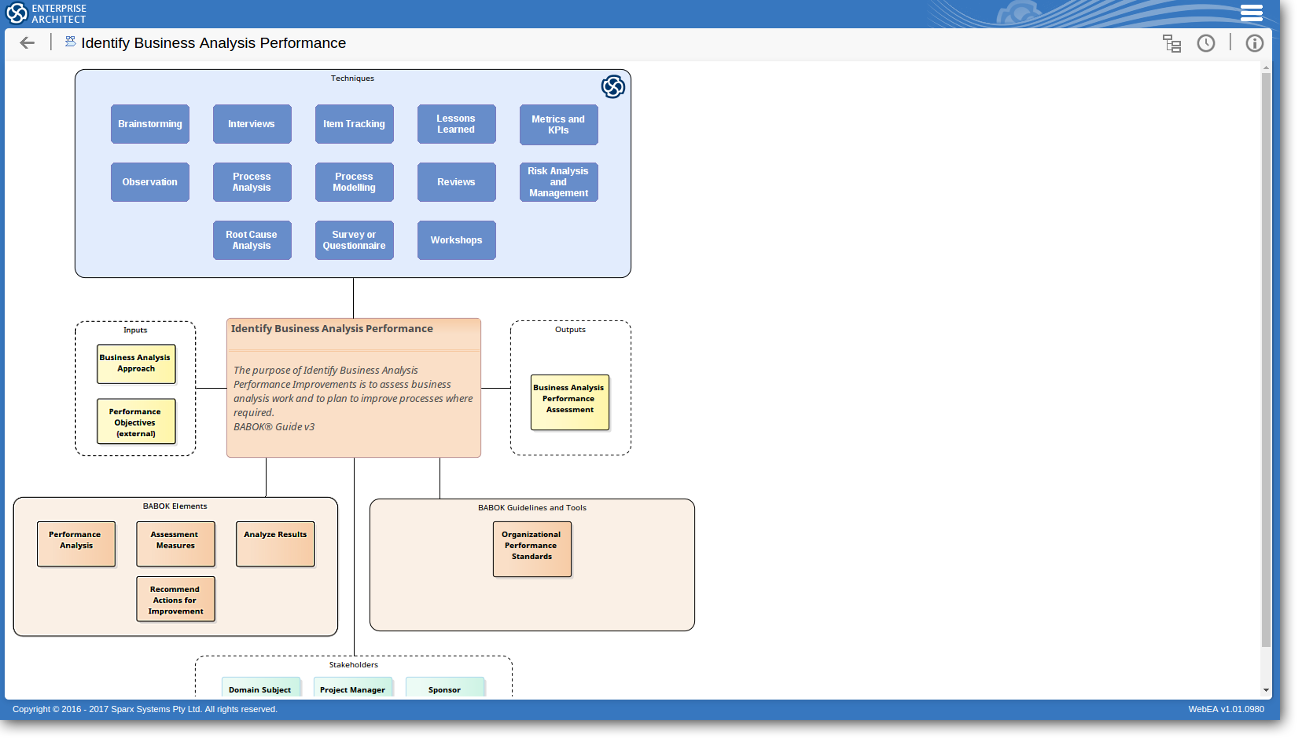Screen dimensions: 1310x750
Task: Click Organizational Performance Standards element
Action: (532, 548)
